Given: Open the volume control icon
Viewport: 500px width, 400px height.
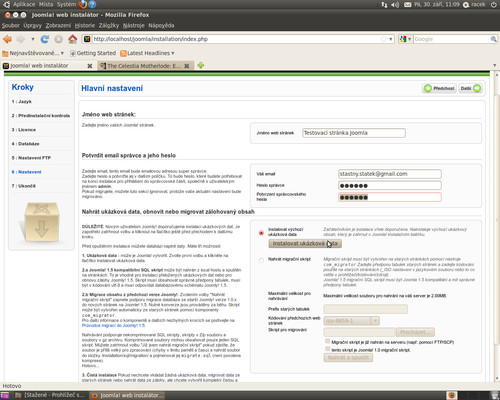Looking at the screenshot, I should (x=395, y=5).
